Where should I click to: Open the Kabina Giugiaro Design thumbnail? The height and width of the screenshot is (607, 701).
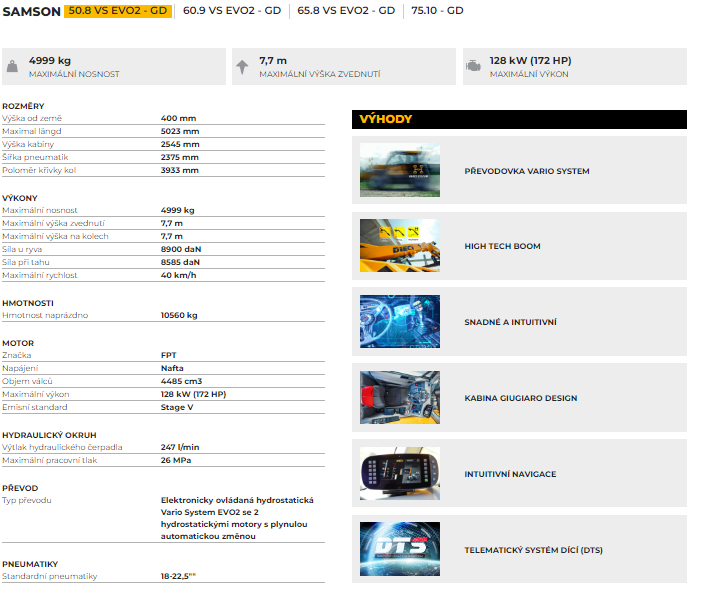400,397
